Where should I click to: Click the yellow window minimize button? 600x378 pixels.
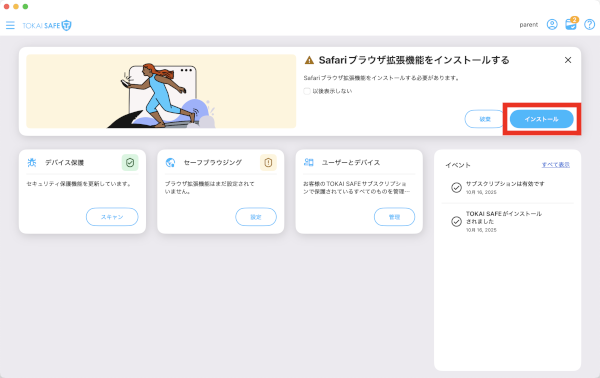pyautogui.click(x=16, y=7)
